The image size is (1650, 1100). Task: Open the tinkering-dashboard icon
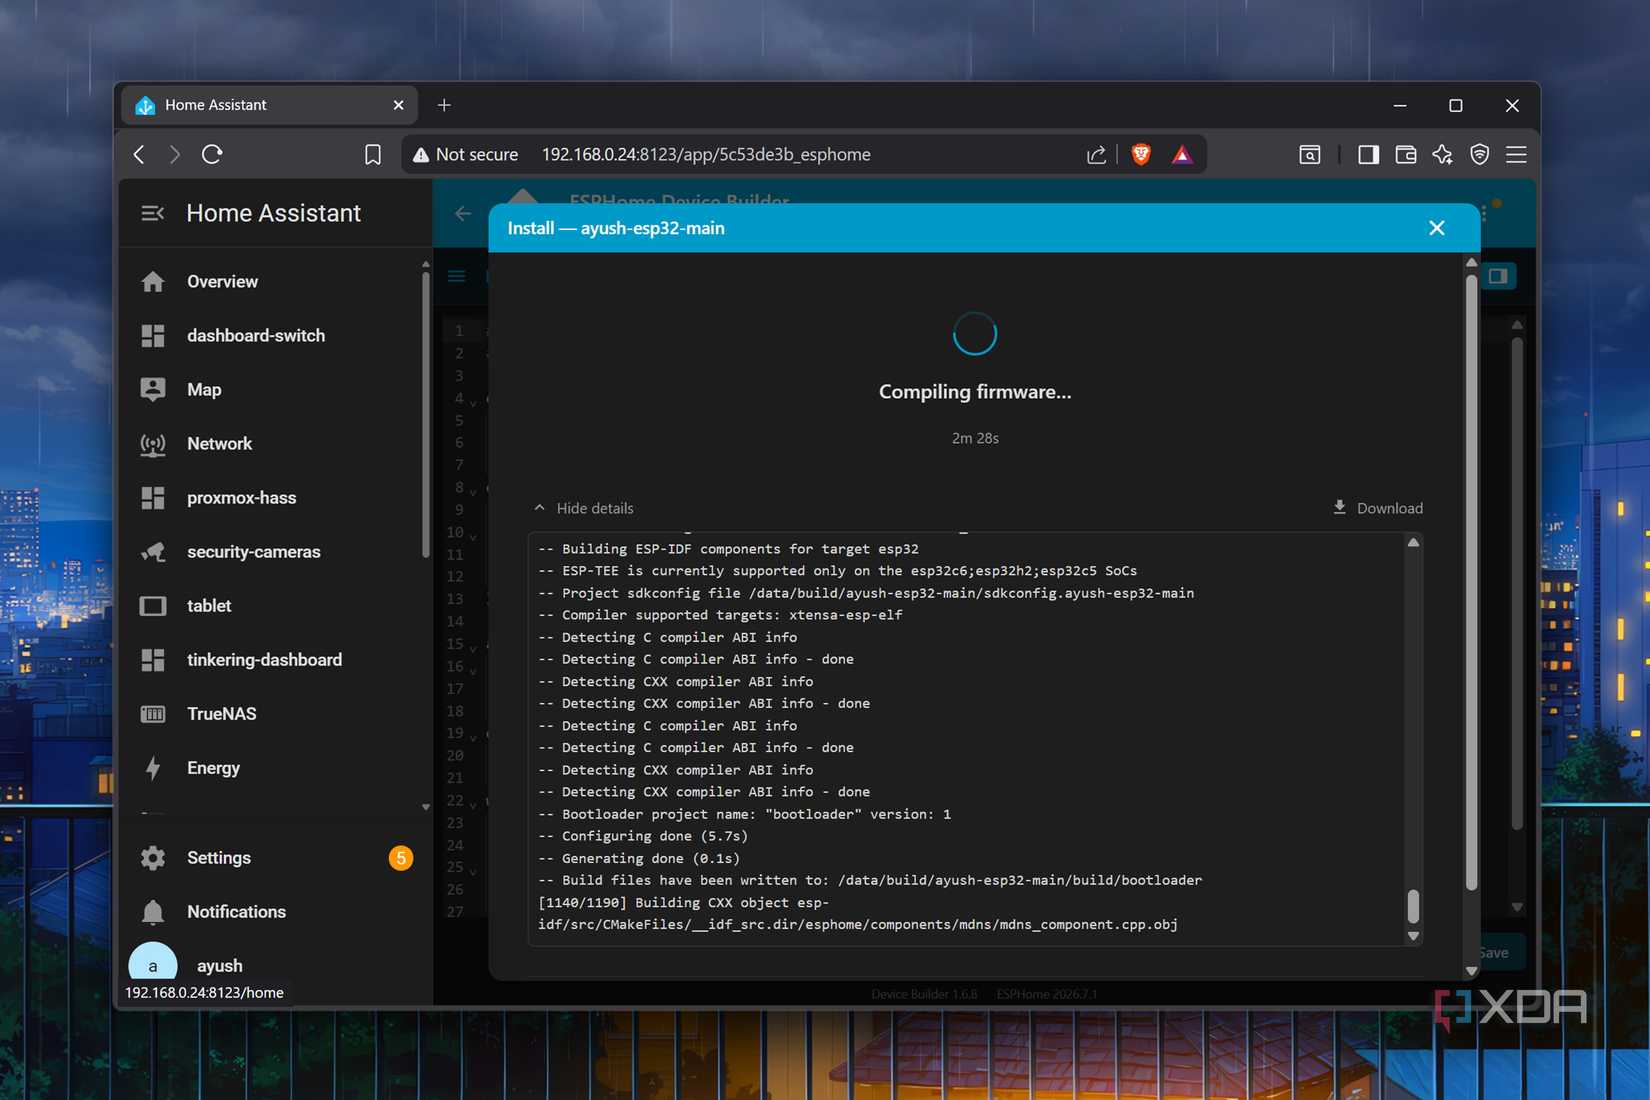[153, 660]
